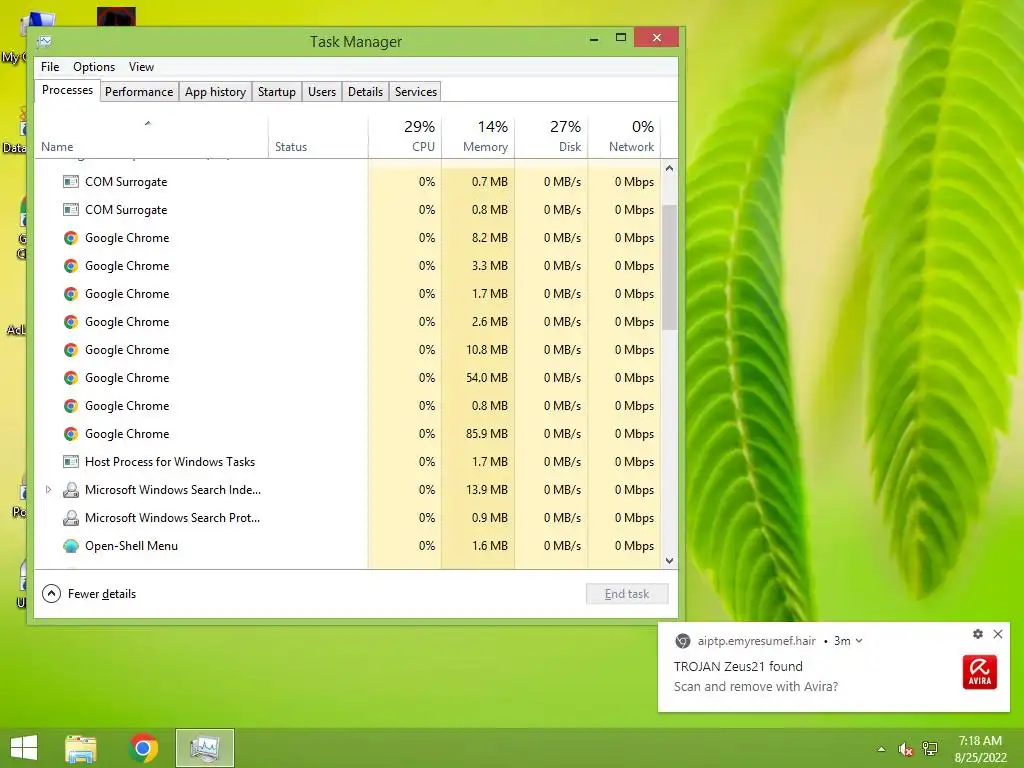Switch to the Users tab
The height and width of the screenshot is (768, 1024).
322,91
